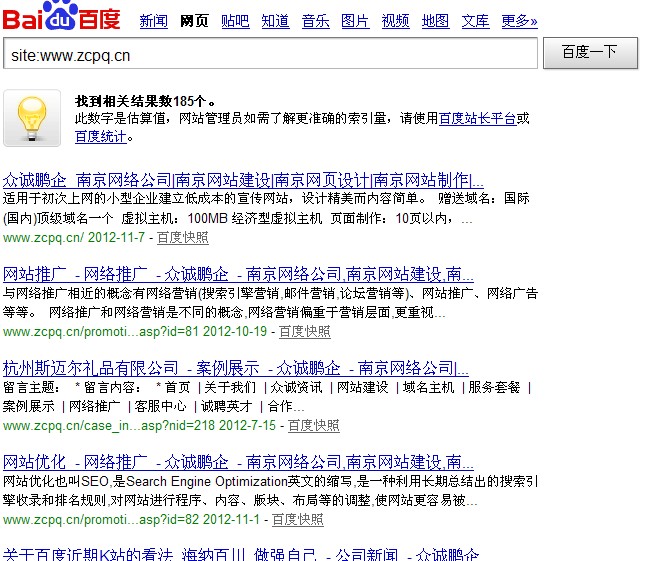Open the 视频 video tab
The height and width of the screenshot is (561, 658).
[x=395, y=21]
